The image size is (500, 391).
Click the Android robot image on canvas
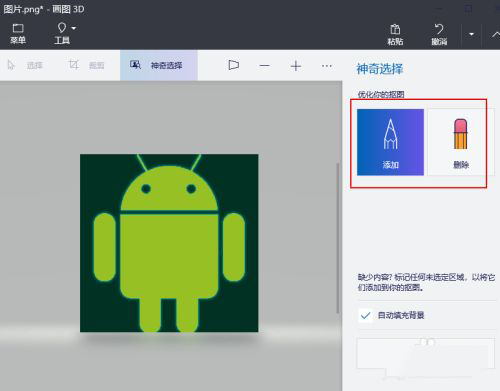pos(169,243)
